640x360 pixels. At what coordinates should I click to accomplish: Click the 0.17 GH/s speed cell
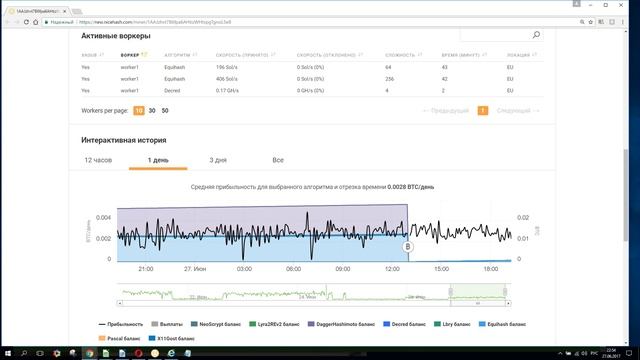(x=227, y=91)
